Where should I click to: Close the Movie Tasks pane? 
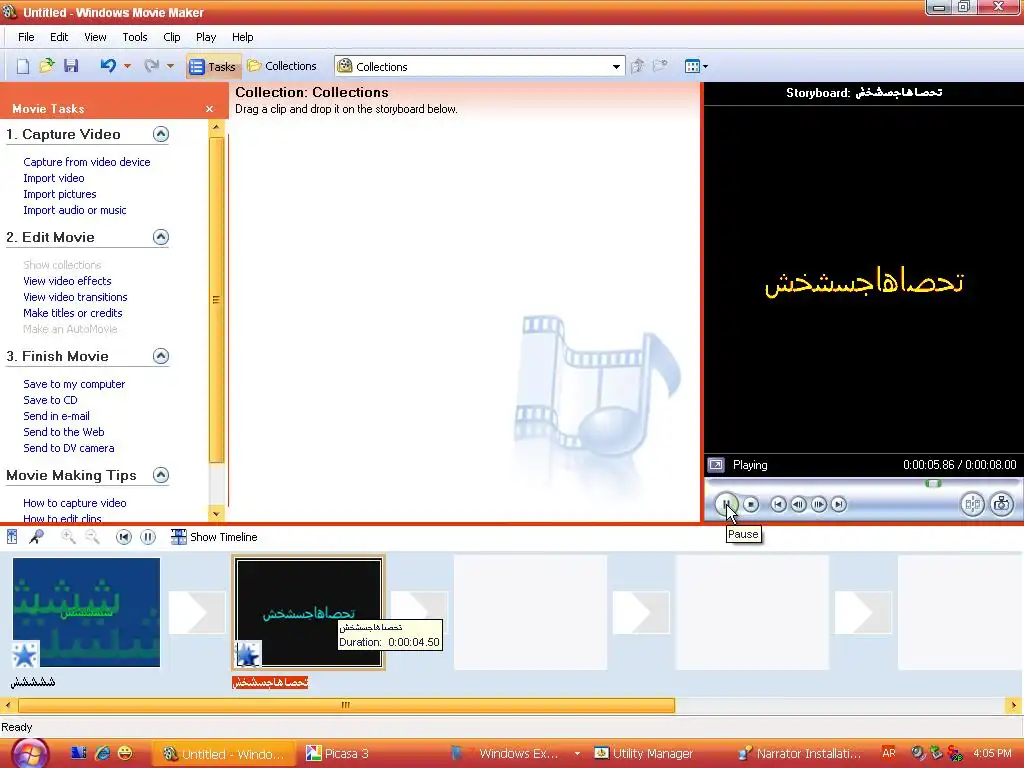(209, 109)
